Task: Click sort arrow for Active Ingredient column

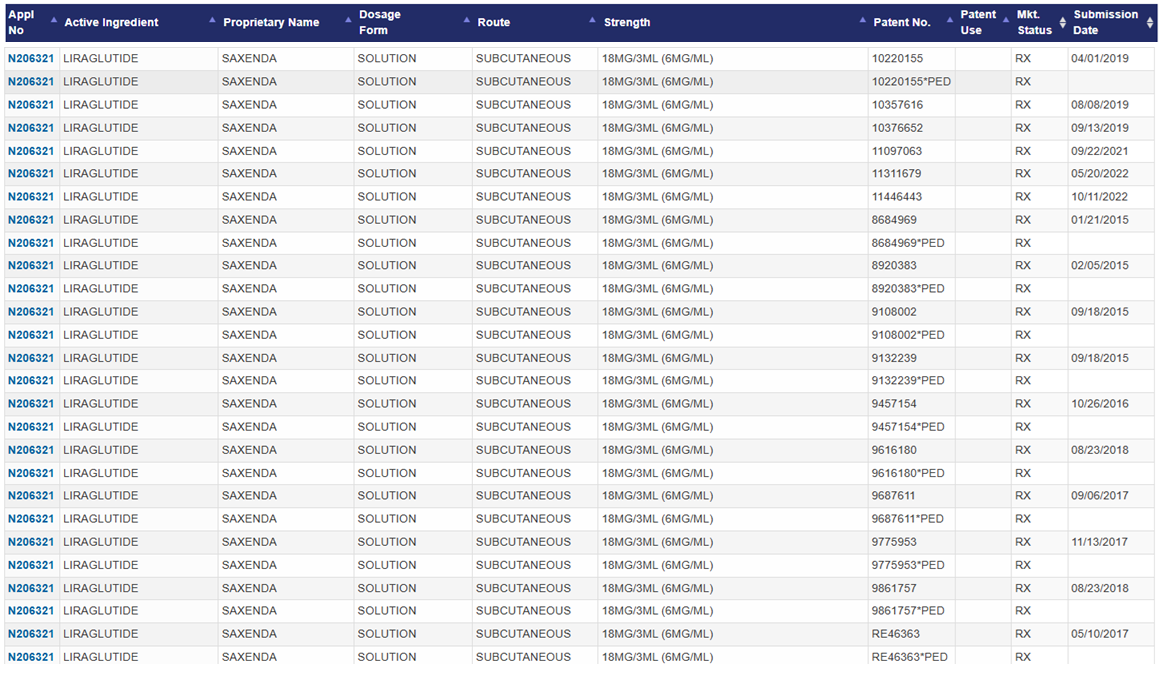Action: (212, 20)
